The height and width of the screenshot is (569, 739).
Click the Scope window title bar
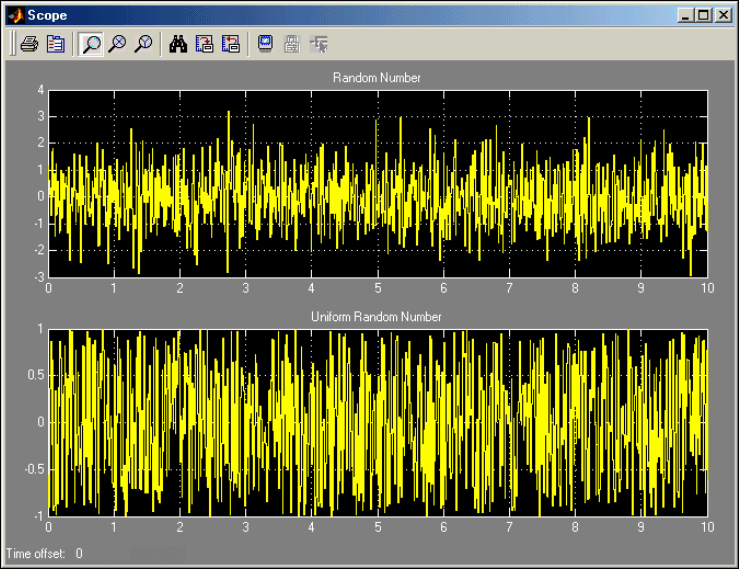pos(350,15)
